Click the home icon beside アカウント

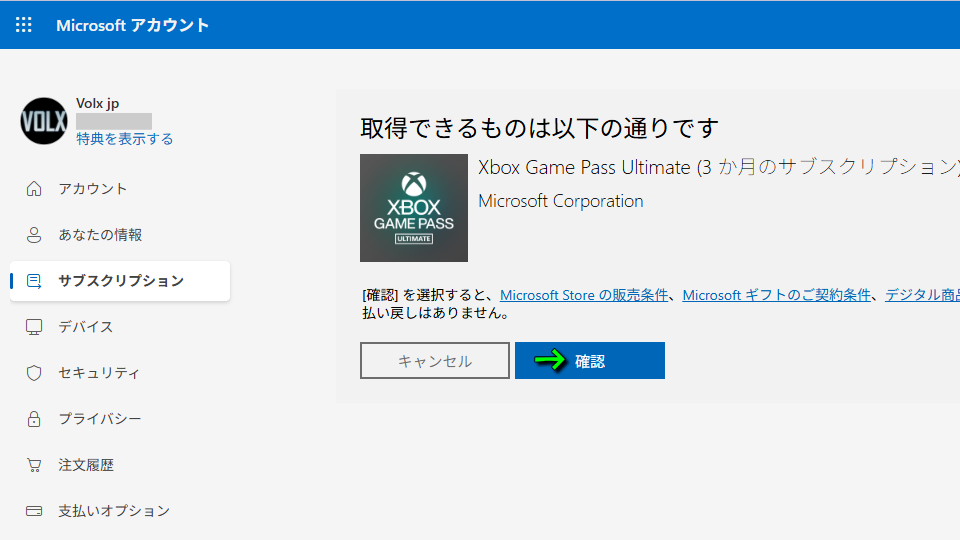[x=34, y=189]
